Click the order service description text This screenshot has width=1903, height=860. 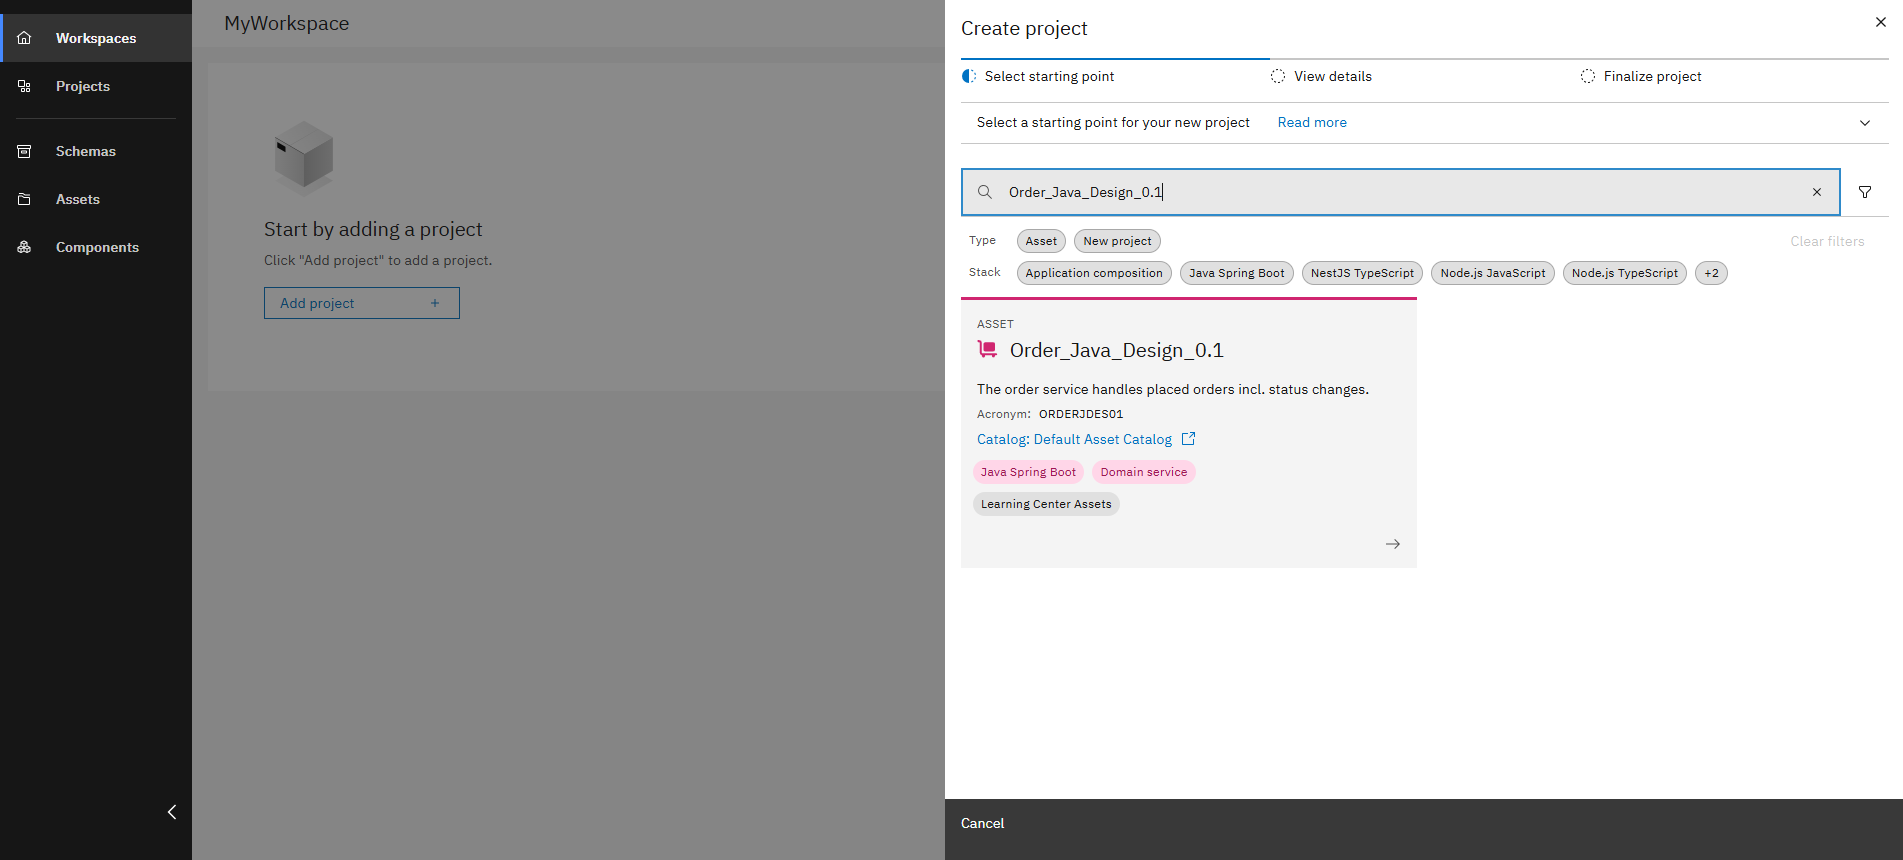1173,389
